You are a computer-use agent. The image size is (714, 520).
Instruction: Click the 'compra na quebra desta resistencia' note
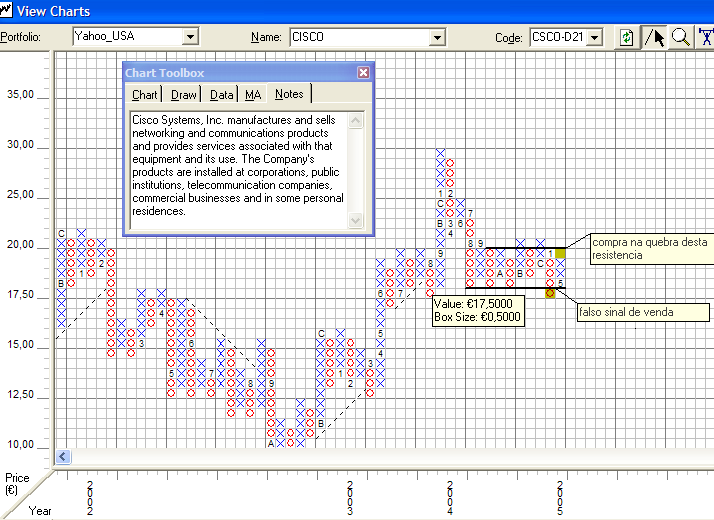pos(650,248)
